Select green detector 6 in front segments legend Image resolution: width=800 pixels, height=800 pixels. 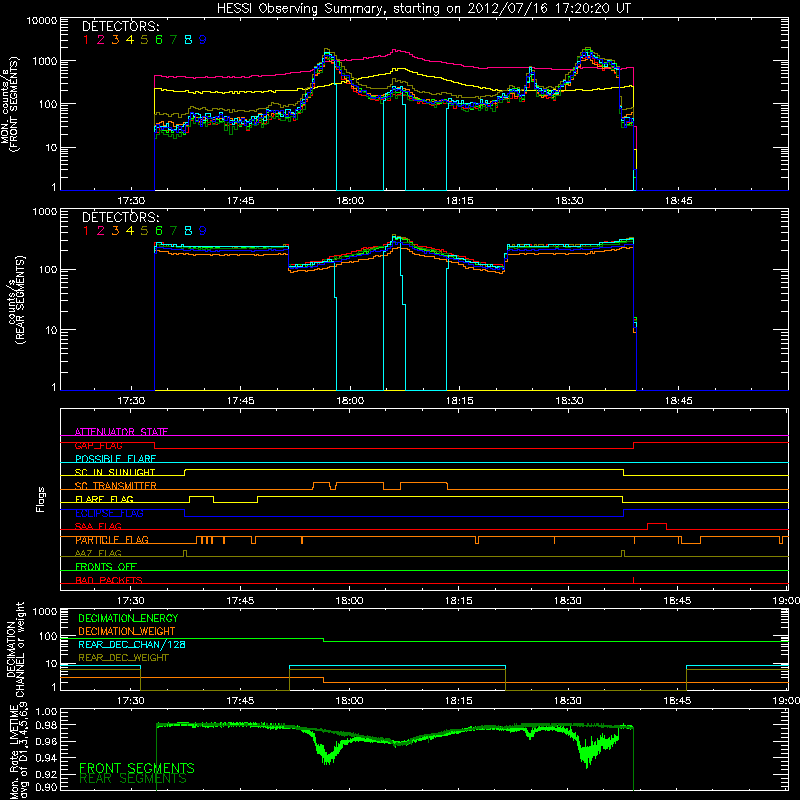(159, 40)
